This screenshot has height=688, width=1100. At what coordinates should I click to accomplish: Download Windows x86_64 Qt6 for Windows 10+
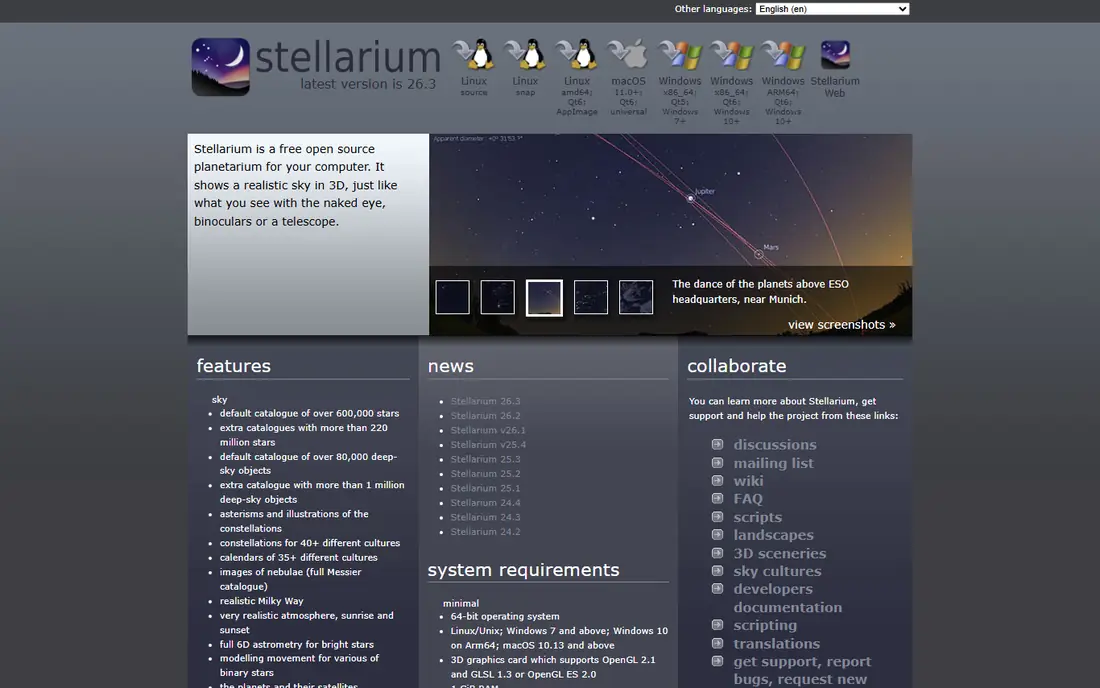[732, 81]
